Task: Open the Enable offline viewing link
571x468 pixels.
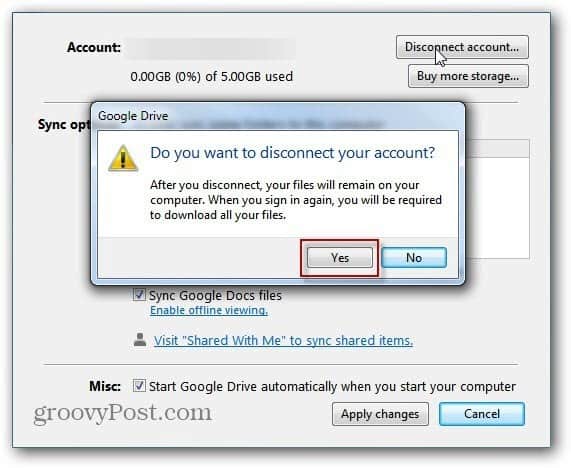Action: (209, 310)
